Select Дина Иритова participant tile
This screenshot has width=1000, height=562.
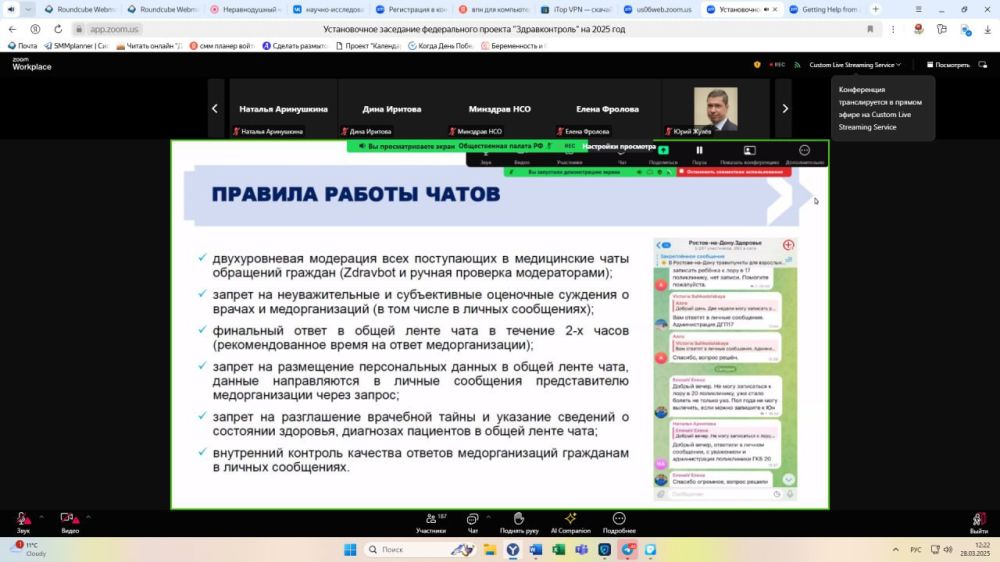392,108
